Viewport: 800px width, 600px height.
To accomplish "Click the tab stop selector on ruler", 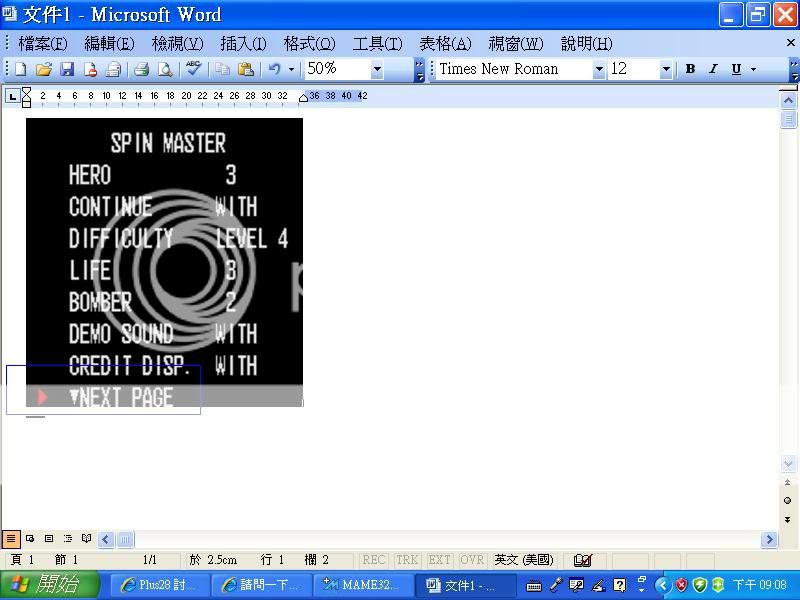I will pos(12,95).
